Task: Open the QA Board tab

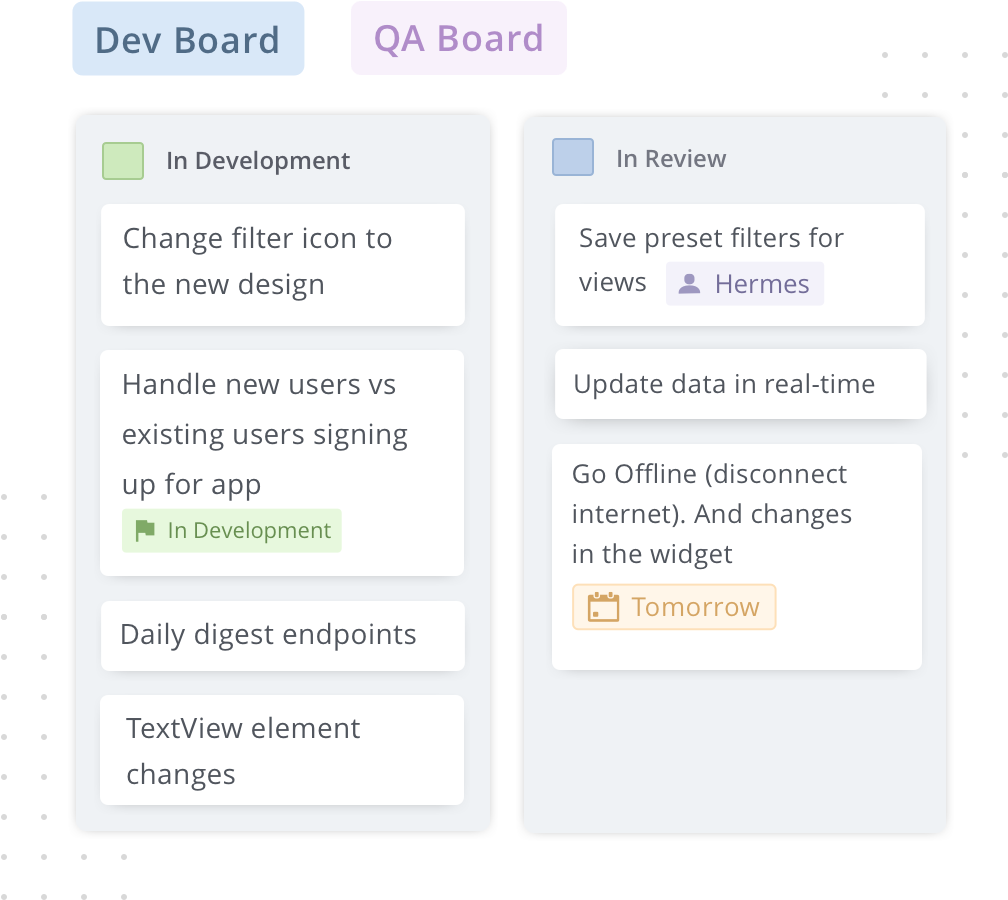Action: [459, 38]
